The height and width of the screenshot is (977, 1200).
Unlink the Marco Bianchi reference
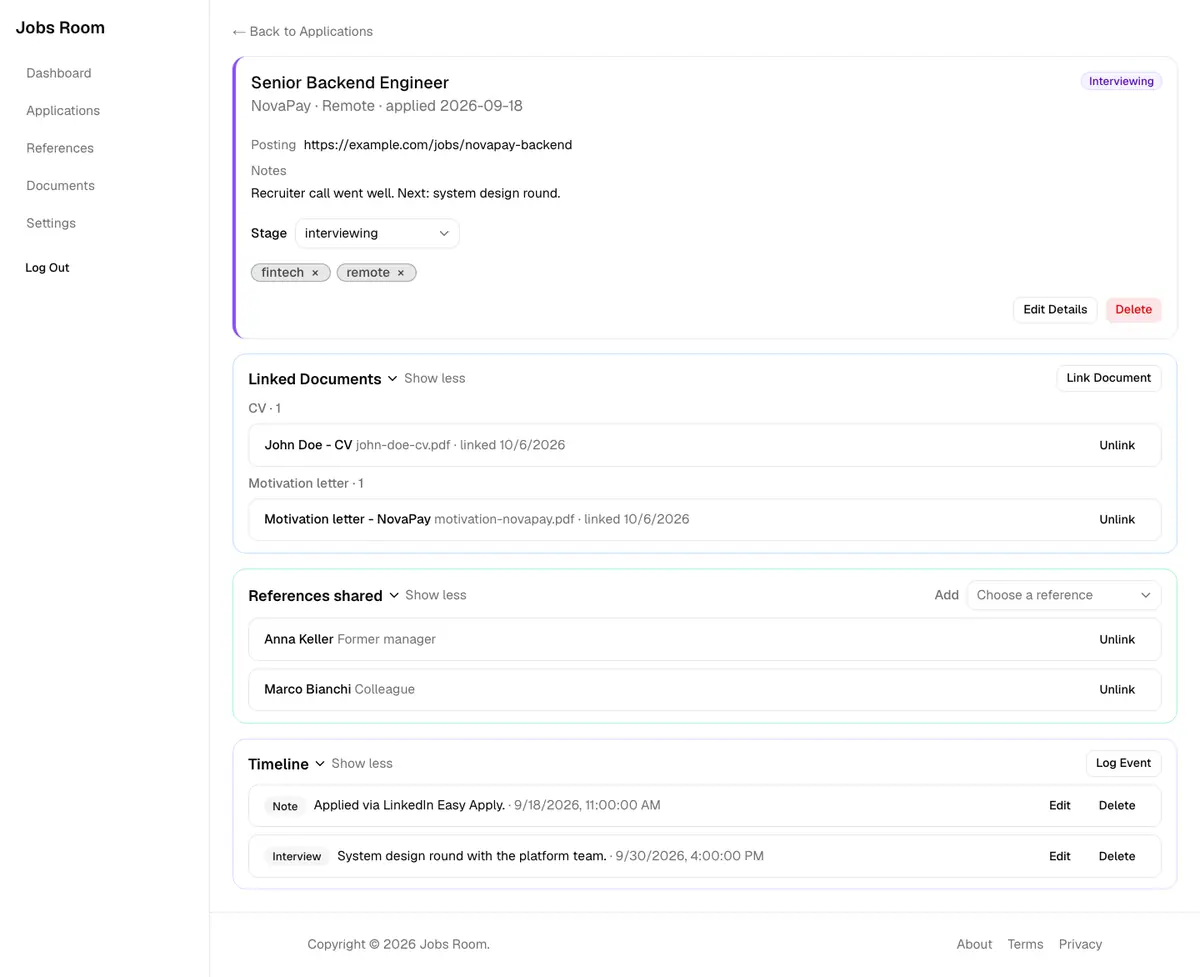point(1117,689)
